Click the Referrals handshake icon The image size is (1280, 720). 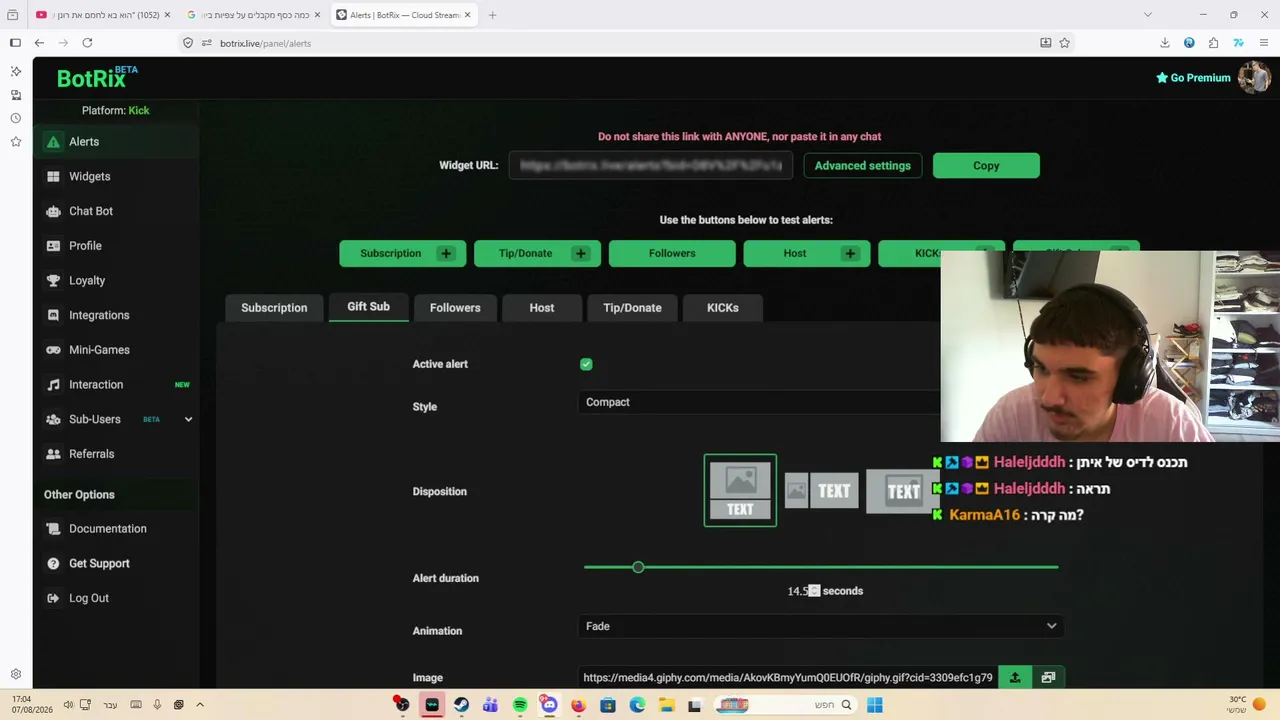tap(53, 454)
